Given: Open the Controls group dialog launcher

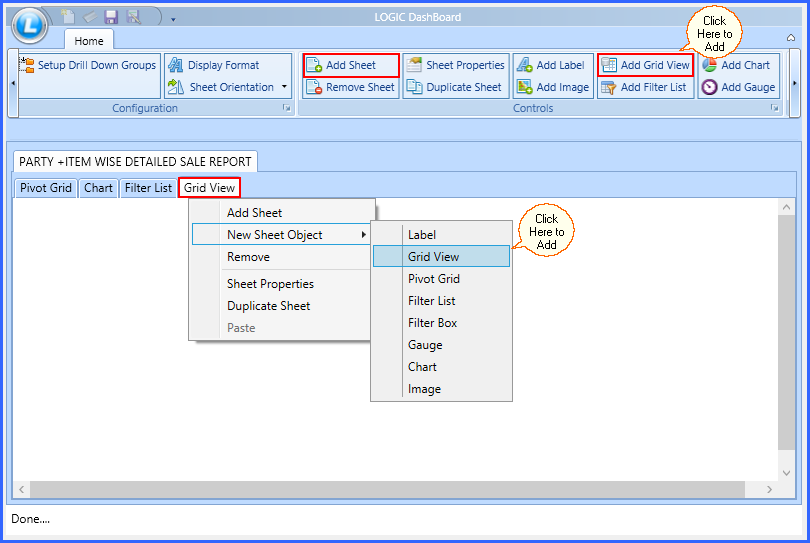Looking at the screenshot, I should coord(774,108).
